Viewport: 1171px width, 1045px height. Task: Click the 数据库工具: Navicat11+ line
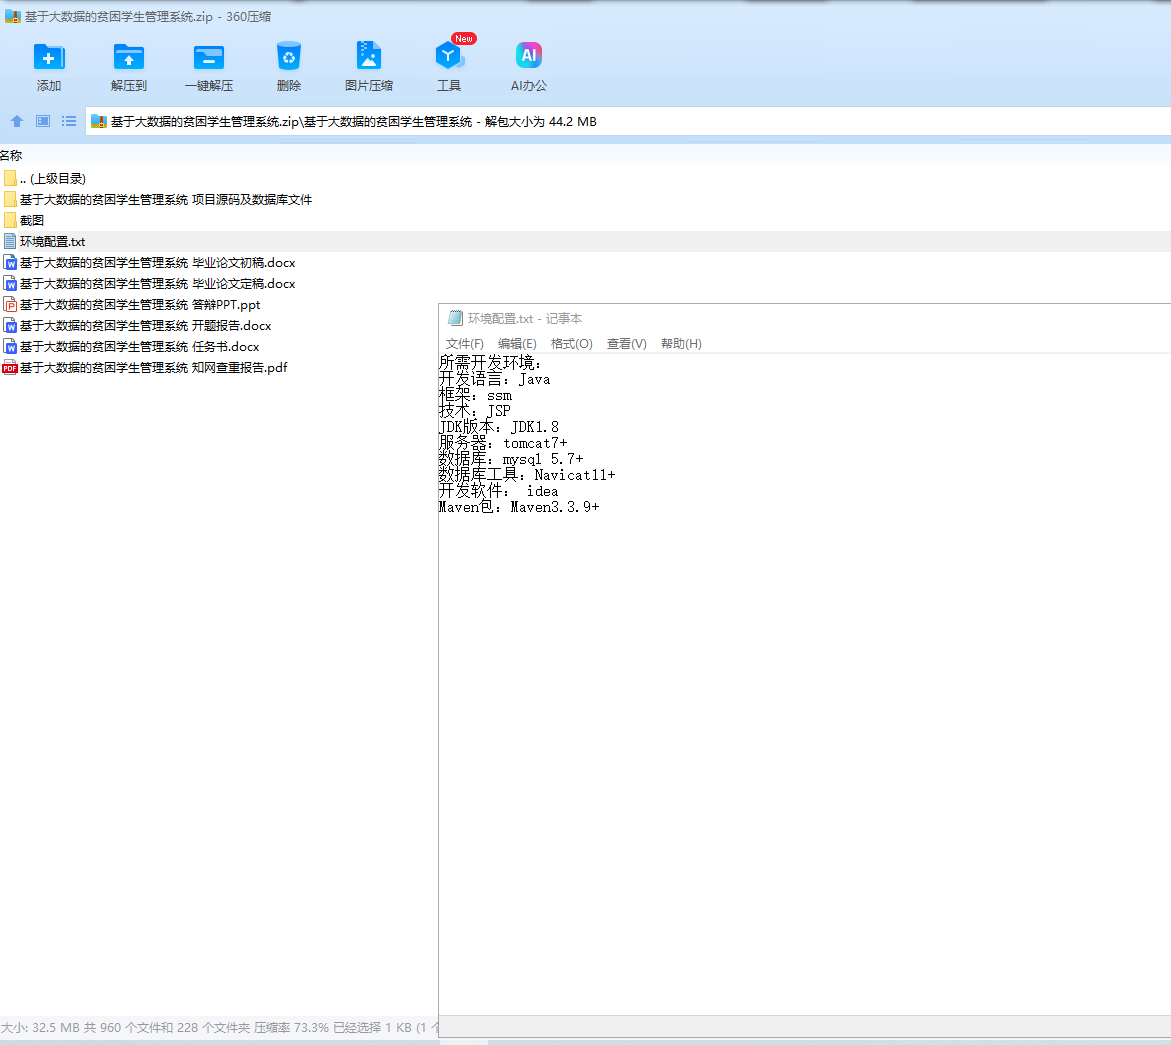[527, 475]
